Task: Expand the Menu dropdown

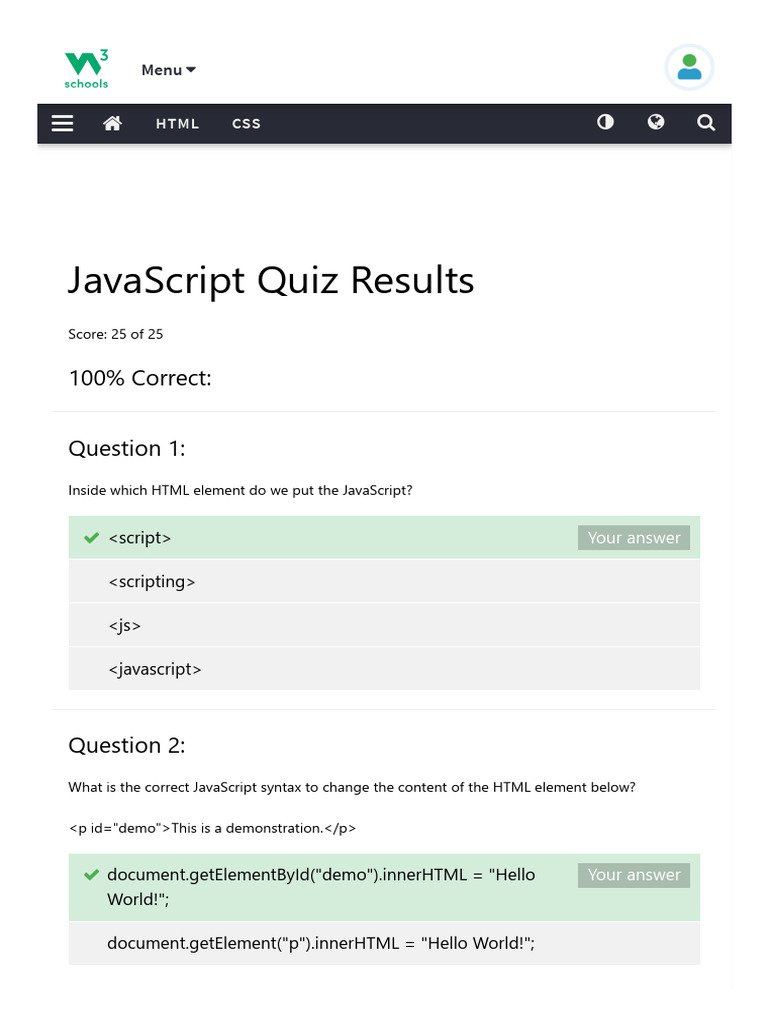Action: coord(168,70)
